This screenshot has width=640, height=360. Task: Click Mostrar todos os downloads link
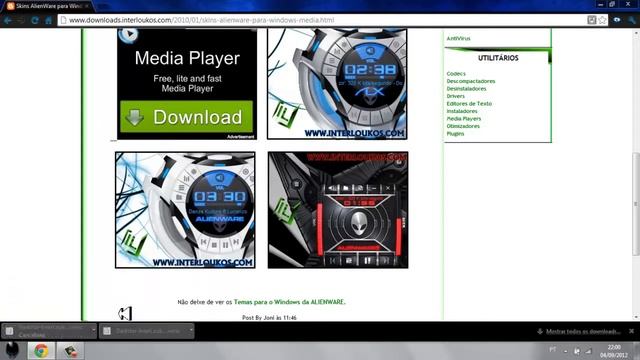pos(583,331)
